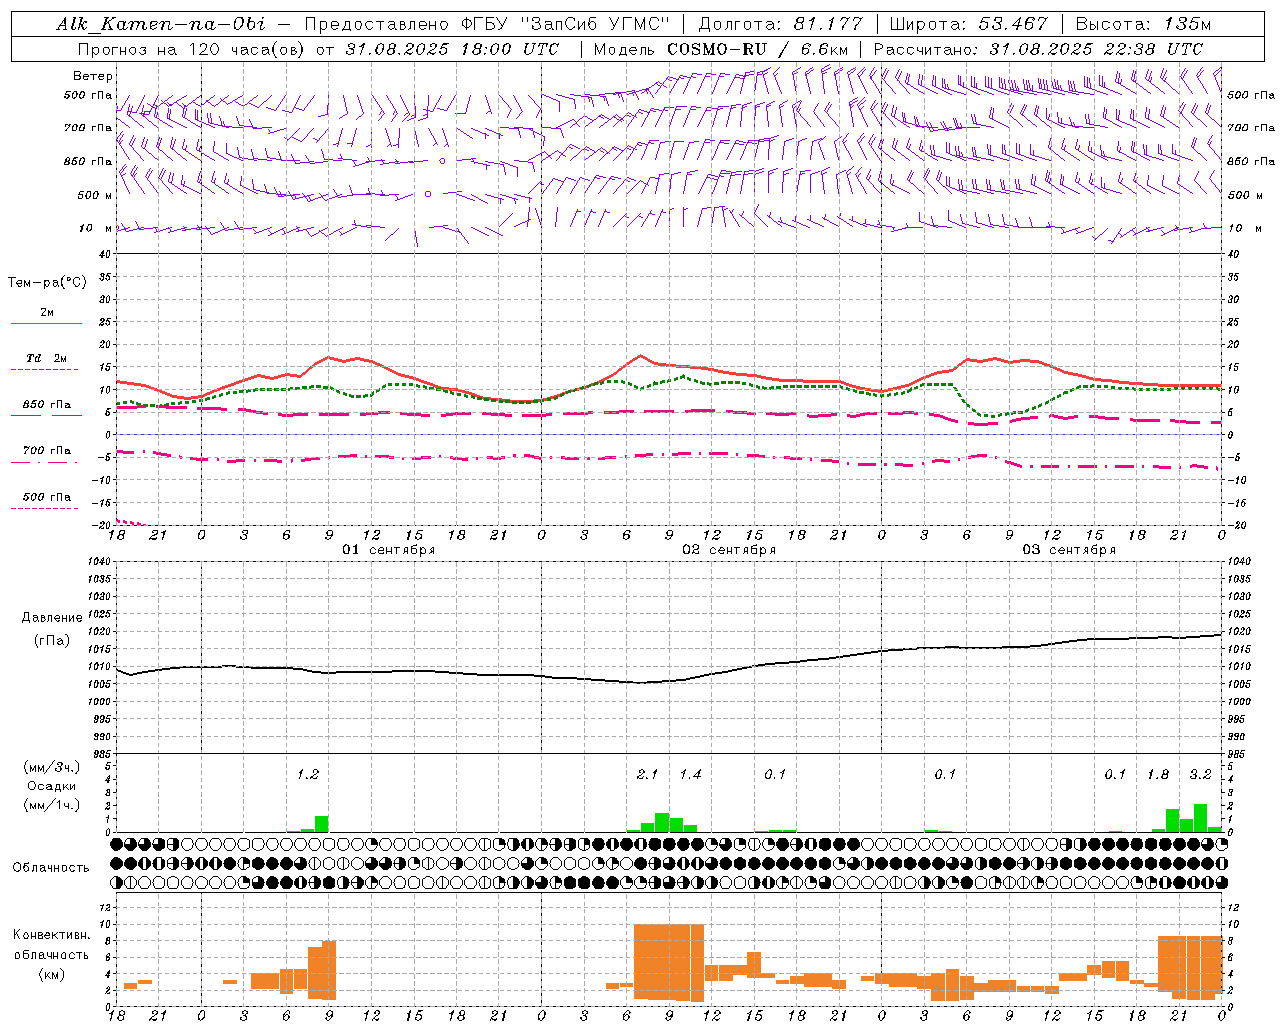Select the latitude value 53.467

(1013, 24)
